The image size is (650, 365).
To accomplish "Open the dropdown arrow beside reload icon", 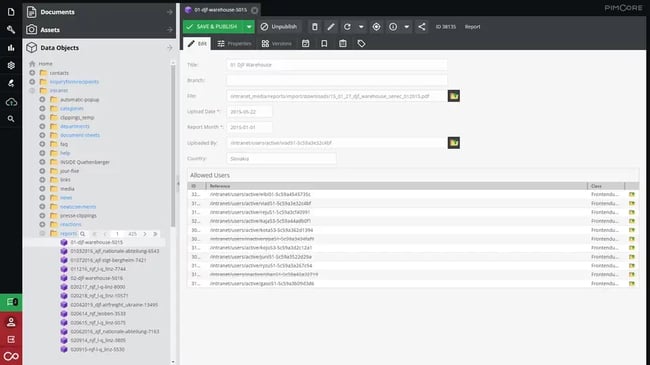I will tap(361, 27).
